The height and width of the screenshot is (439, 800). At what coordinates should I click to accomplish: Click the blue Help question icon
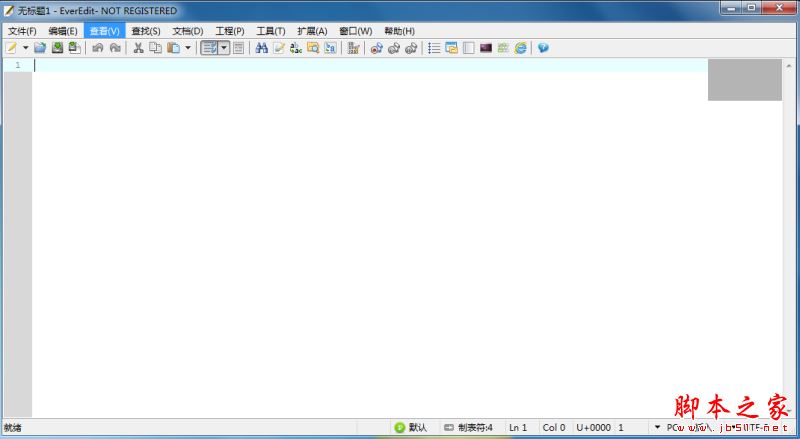point(543,48)
